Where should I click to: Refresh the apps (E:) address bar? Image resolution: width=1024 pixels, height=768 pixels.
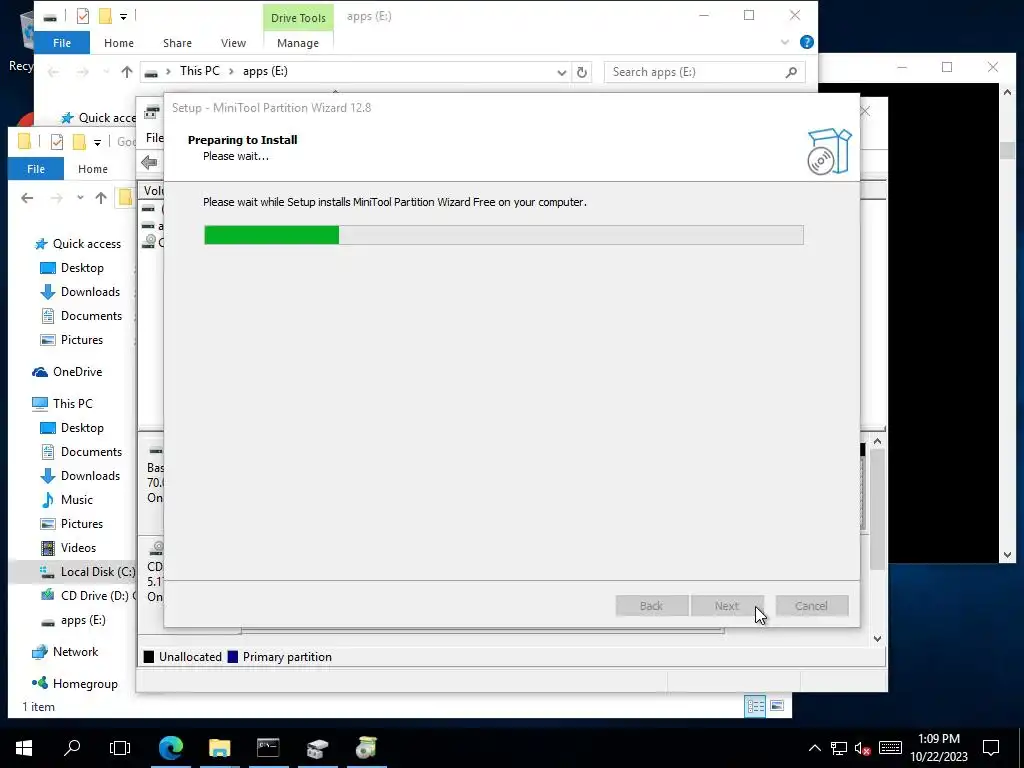[x=582, y=72]
